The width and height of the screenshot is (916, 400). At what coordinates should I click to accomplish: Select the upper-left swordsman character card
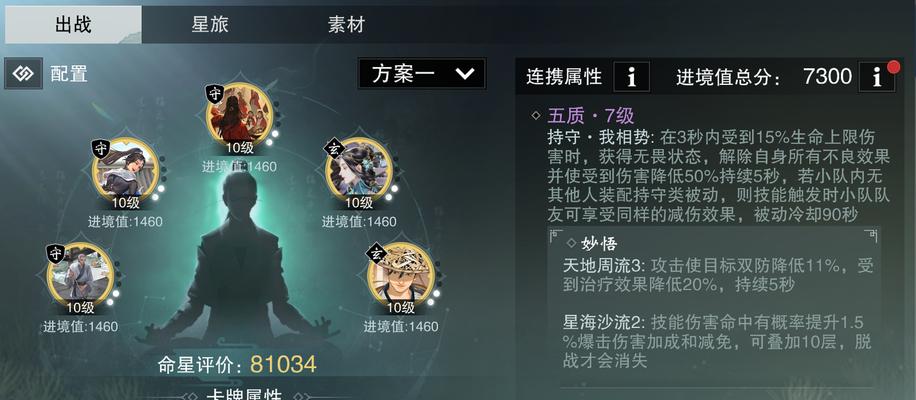pyautogui.click(x=126, y=169)
